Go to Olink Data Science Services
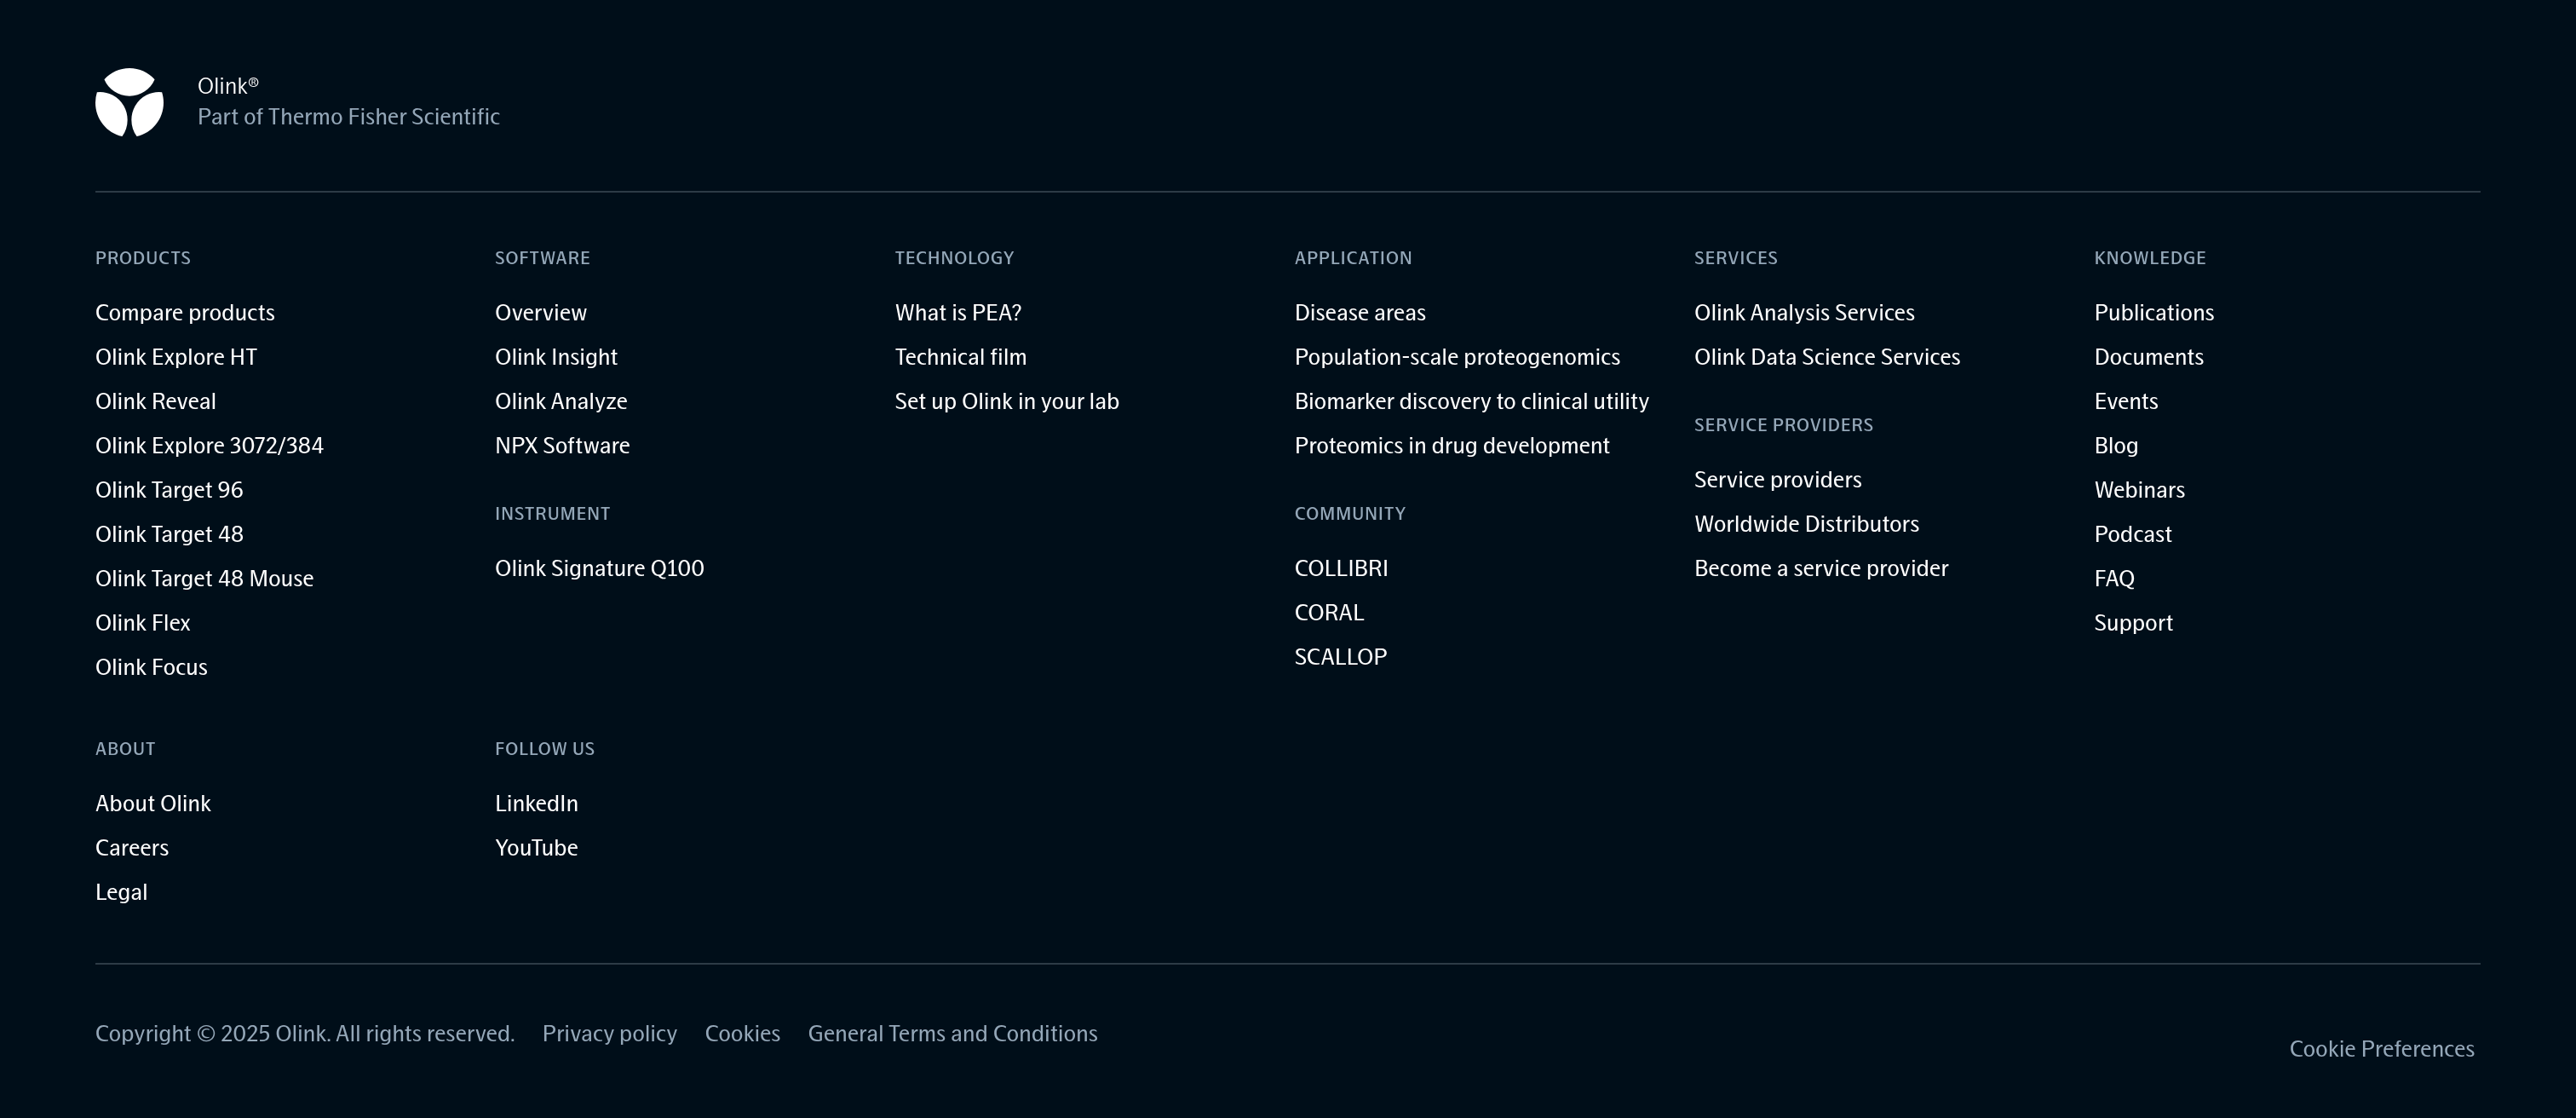 (x=1827, y=357)
